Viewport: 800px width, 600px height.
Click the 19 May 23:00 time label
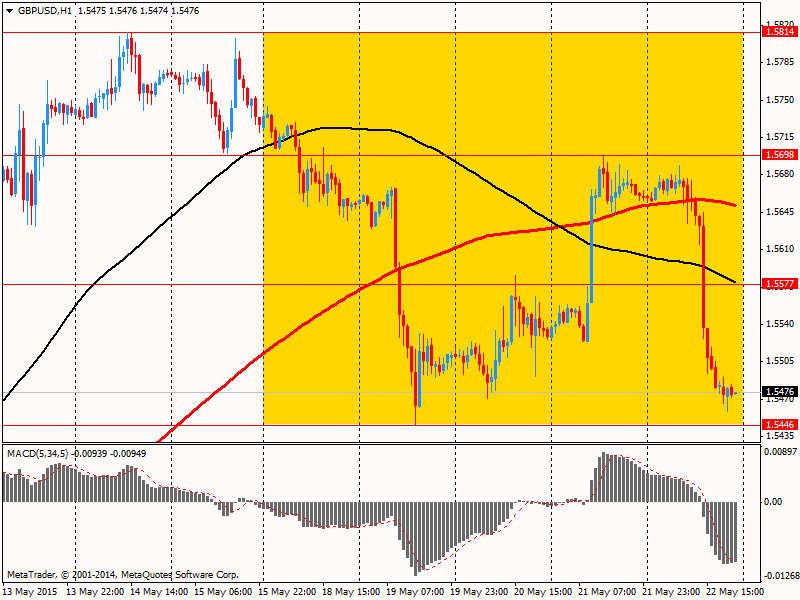click(x=479, y=592)
